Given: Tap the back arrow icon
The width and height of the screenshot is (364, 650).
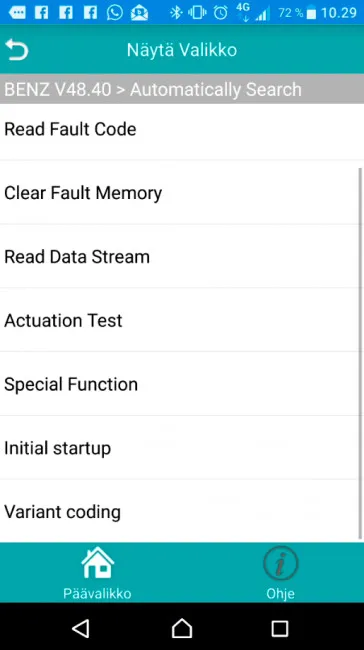Looking at the screenshot, I should pyautogui.click(x=17, y=50).
